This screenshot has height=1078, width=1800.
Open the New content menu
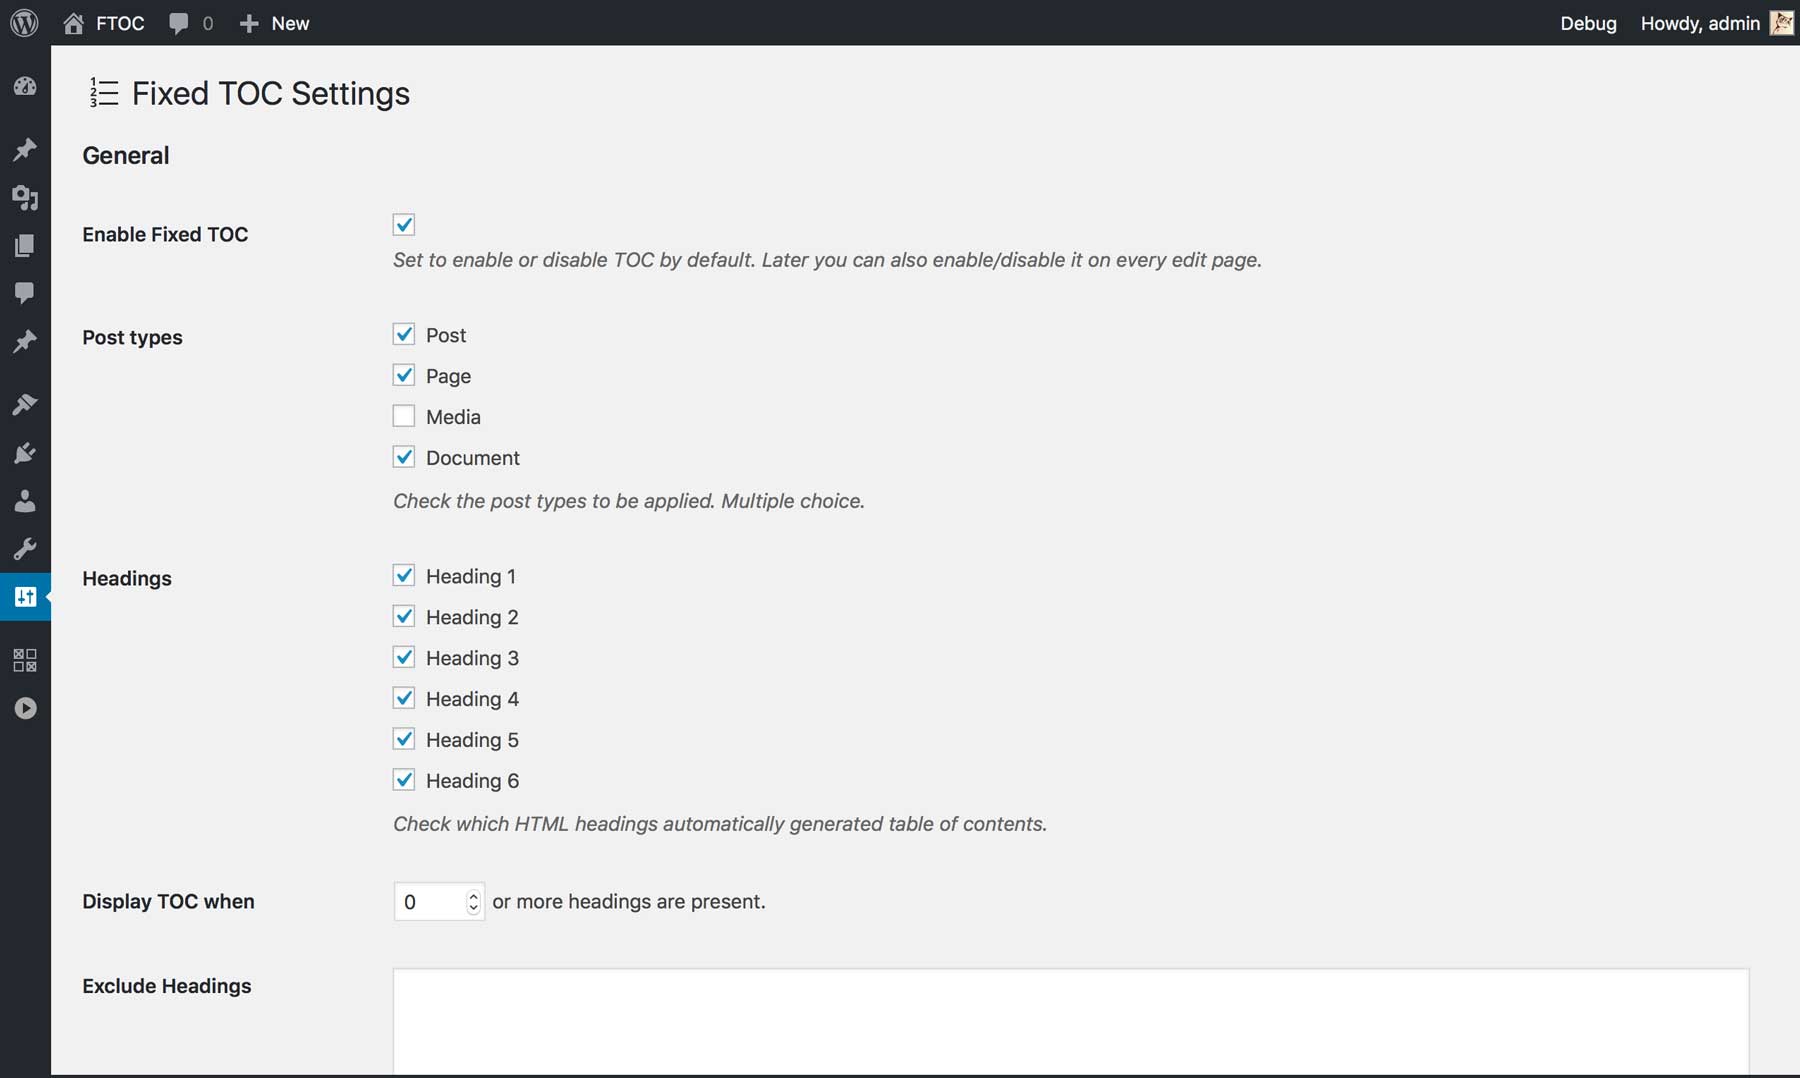pos(273,22)
